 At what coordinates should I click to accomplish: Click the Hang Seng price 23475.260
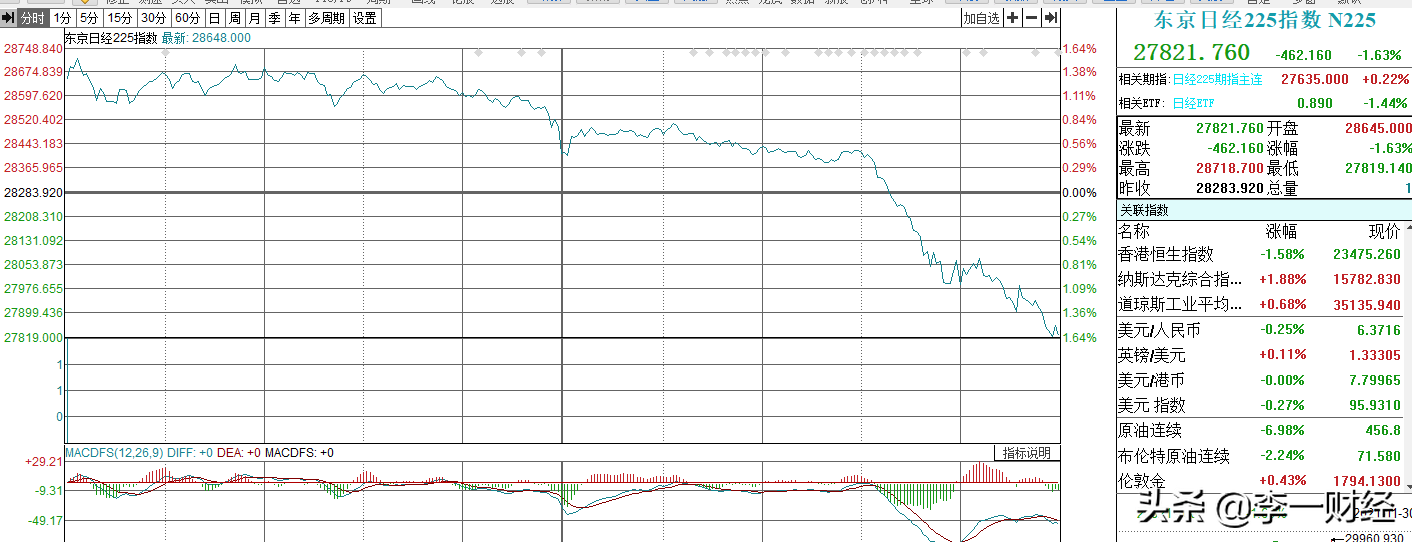click(x=1367, y=254)
